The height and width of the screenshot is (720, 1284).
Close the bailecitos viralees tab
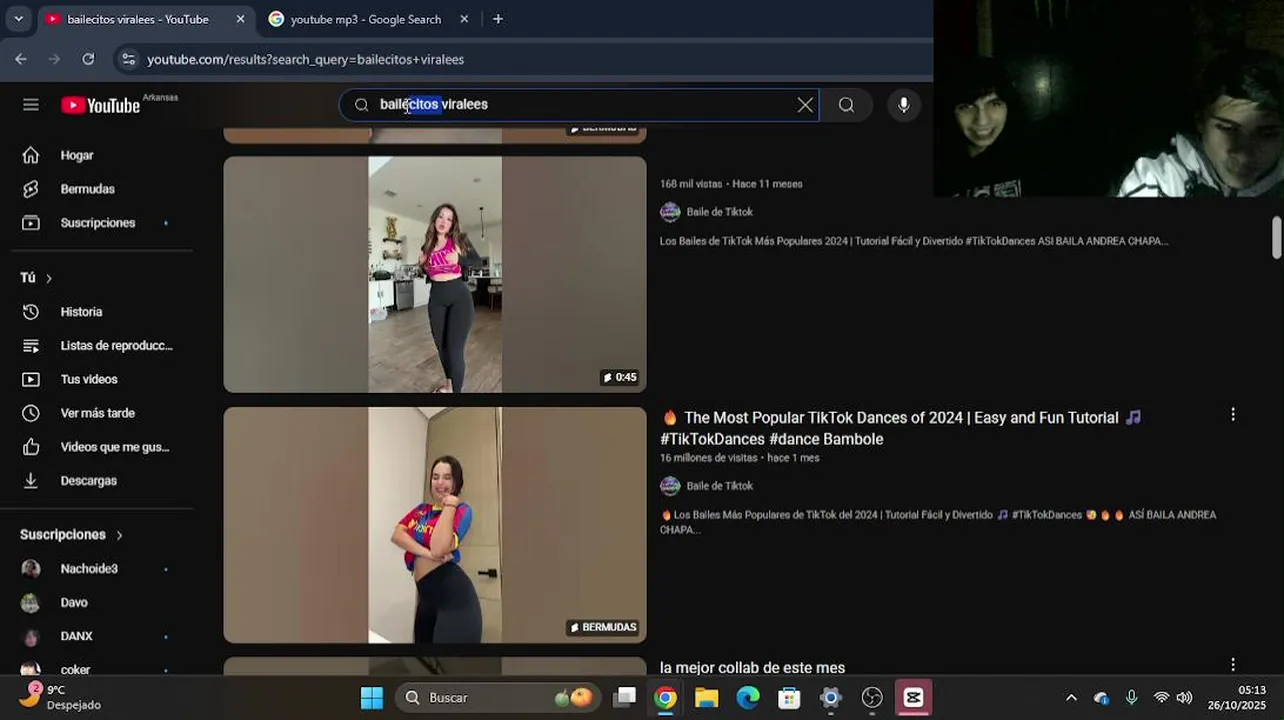(x=240, y=19)
